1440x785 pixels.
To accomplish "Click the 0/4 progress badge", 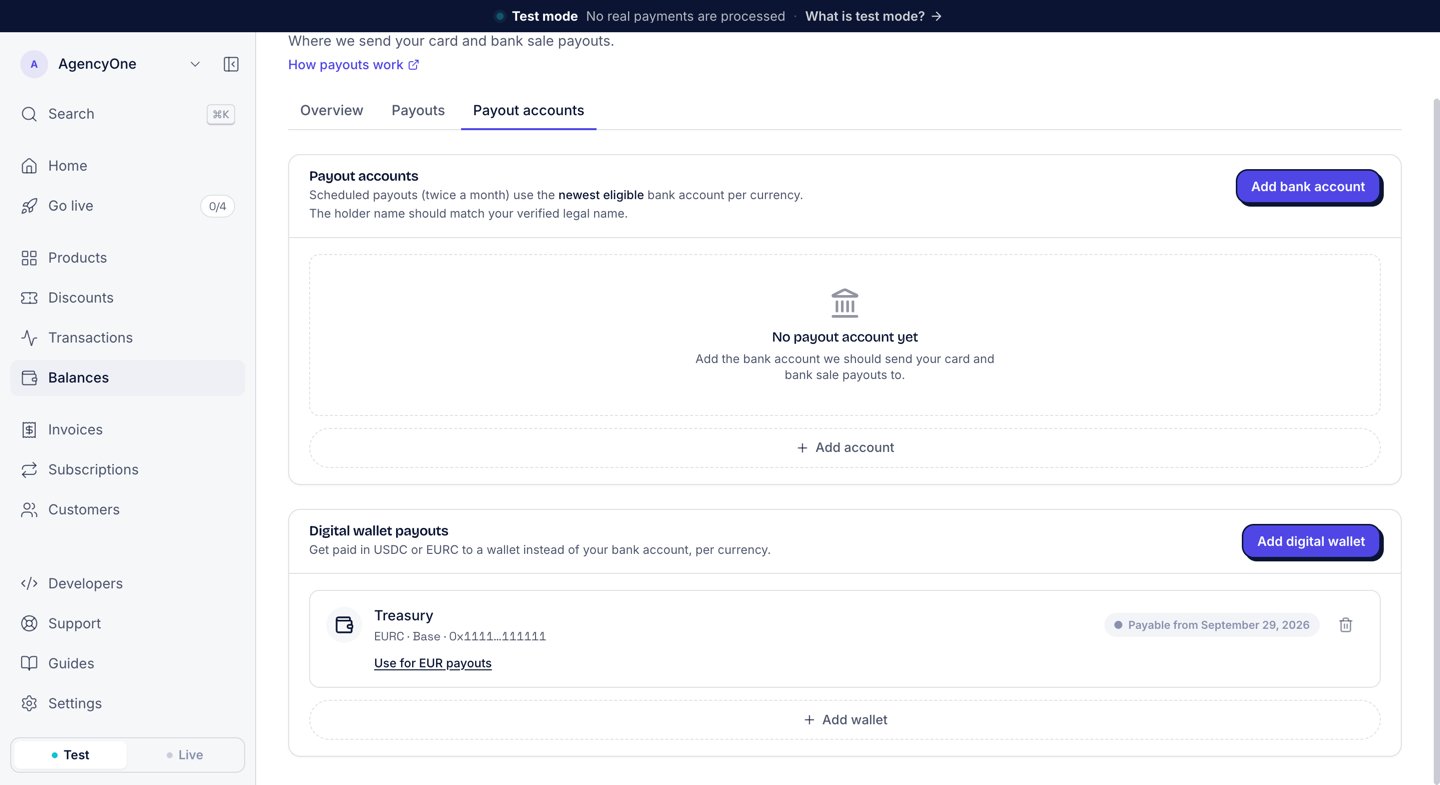I will 217,206.
